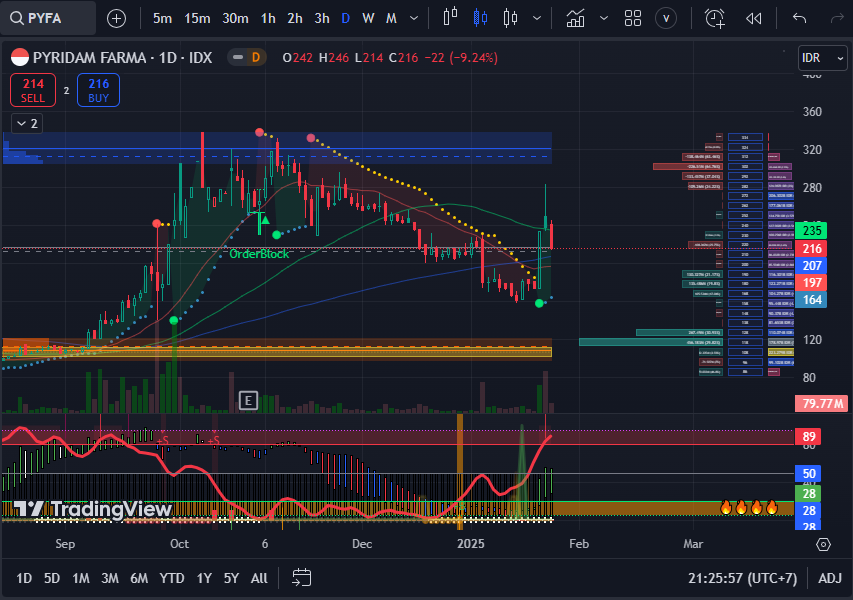The height and width of the screenshot is (600, 853).
Task: Click the O242 open value
Action: click(x=298, y=58)
